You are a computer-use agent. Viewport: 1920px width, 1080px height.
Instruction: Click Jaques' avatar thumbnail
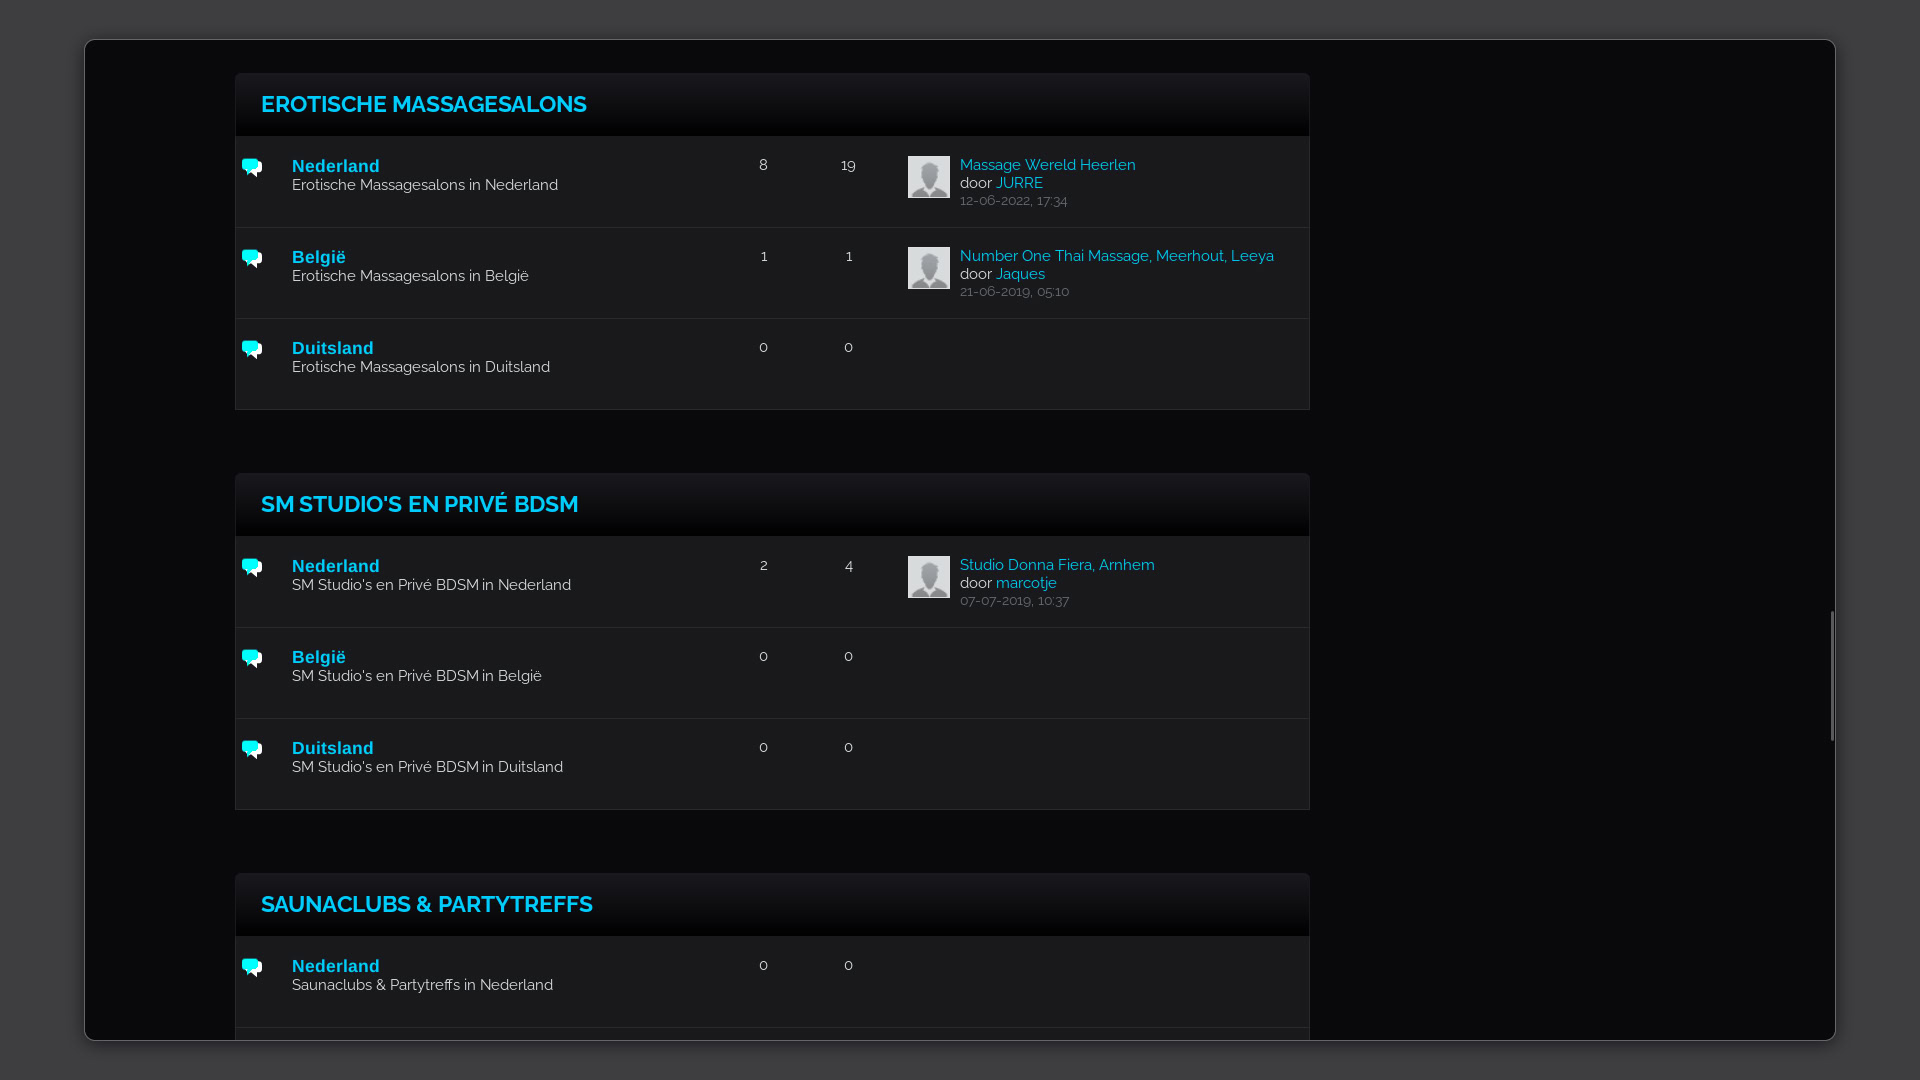[928, 268]
